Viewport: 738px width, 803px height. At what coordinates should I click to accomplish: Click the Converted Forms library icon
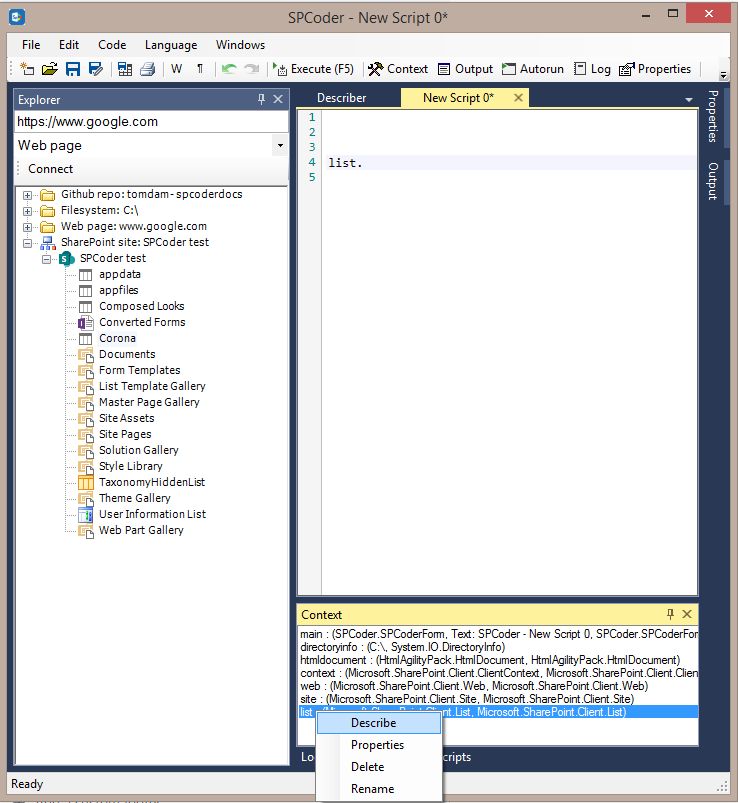coord(86,323)
